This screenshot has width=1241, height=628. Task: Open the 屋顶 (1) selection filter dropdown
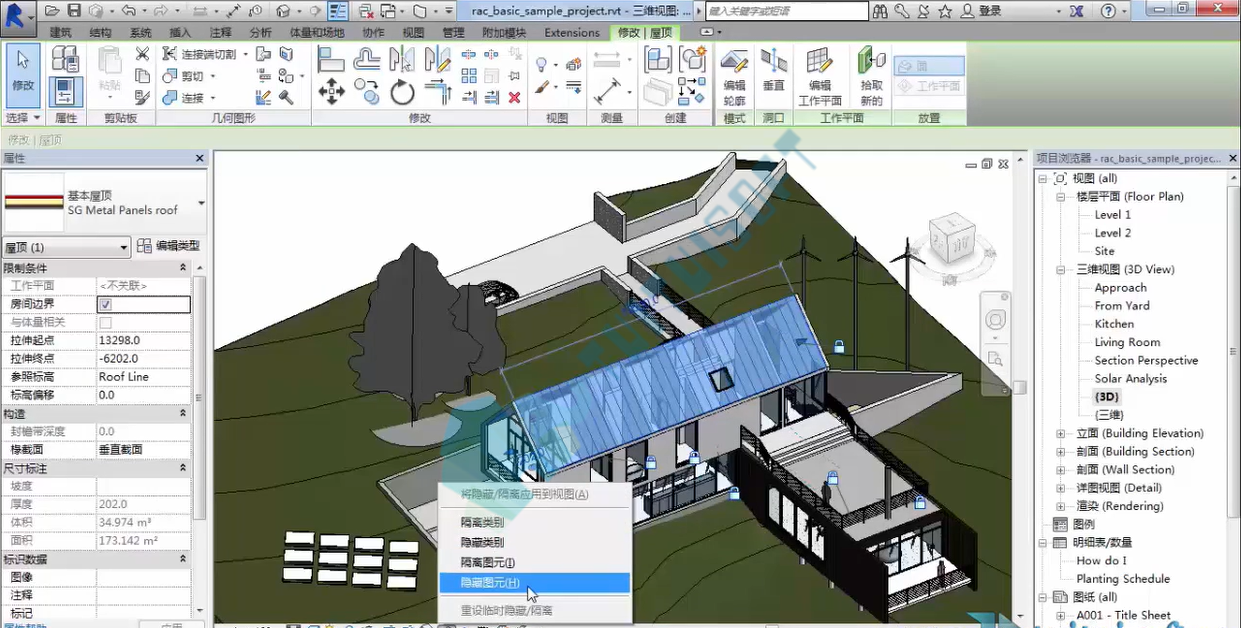(66, 247)
